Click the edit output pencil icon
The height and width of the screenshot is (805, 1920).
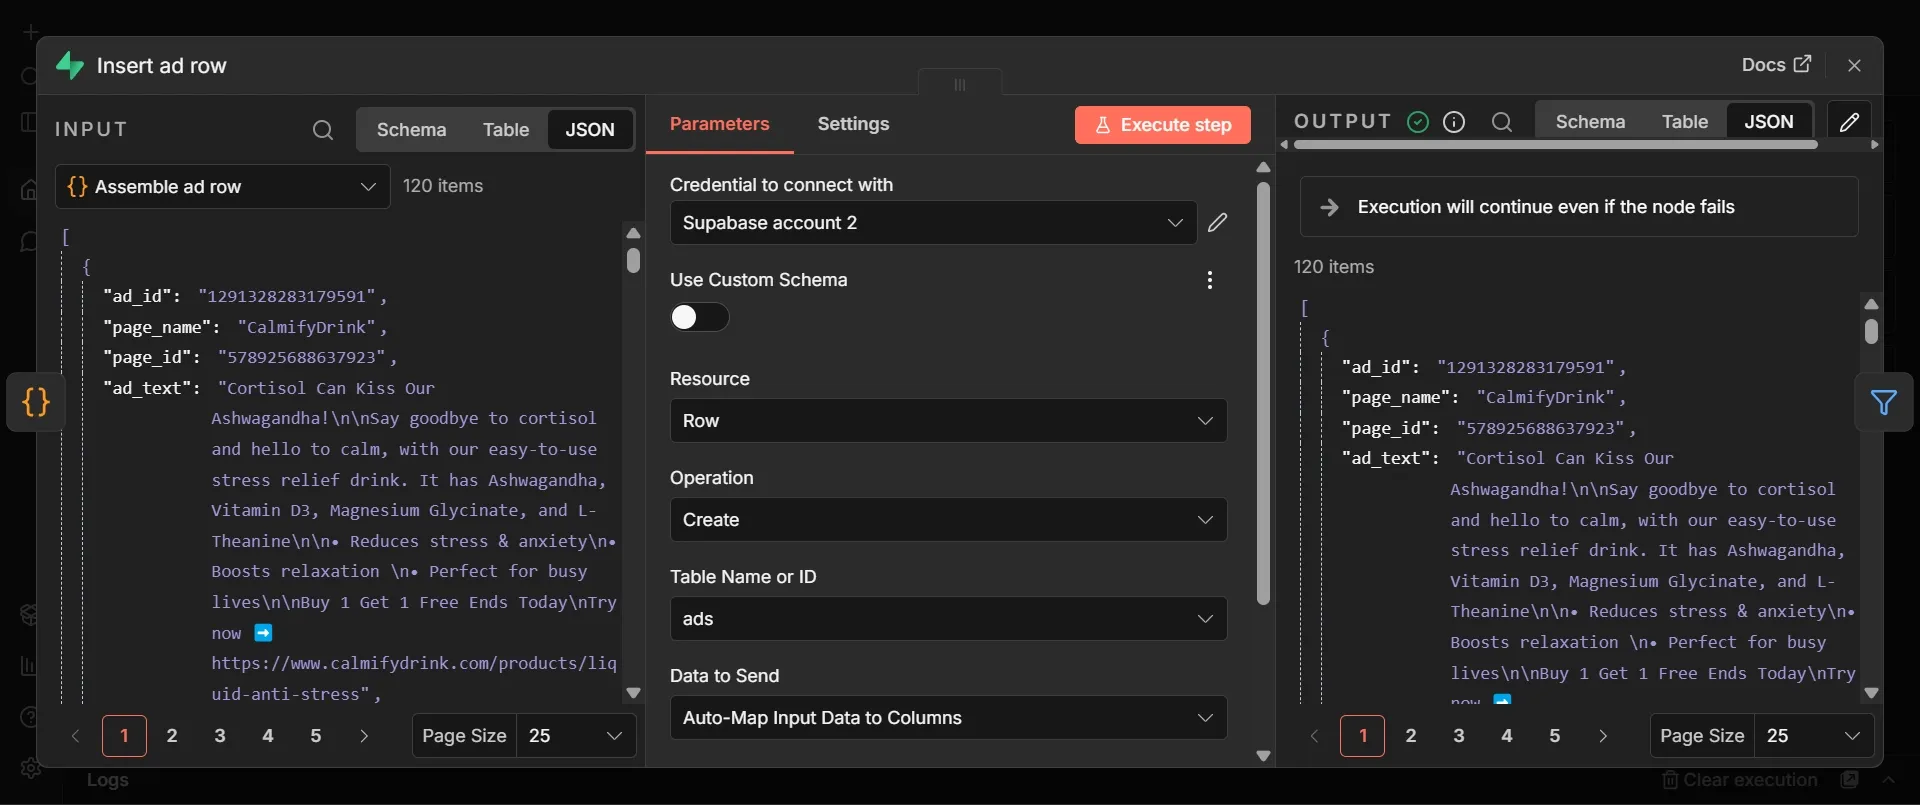(x=1850, y=122)
